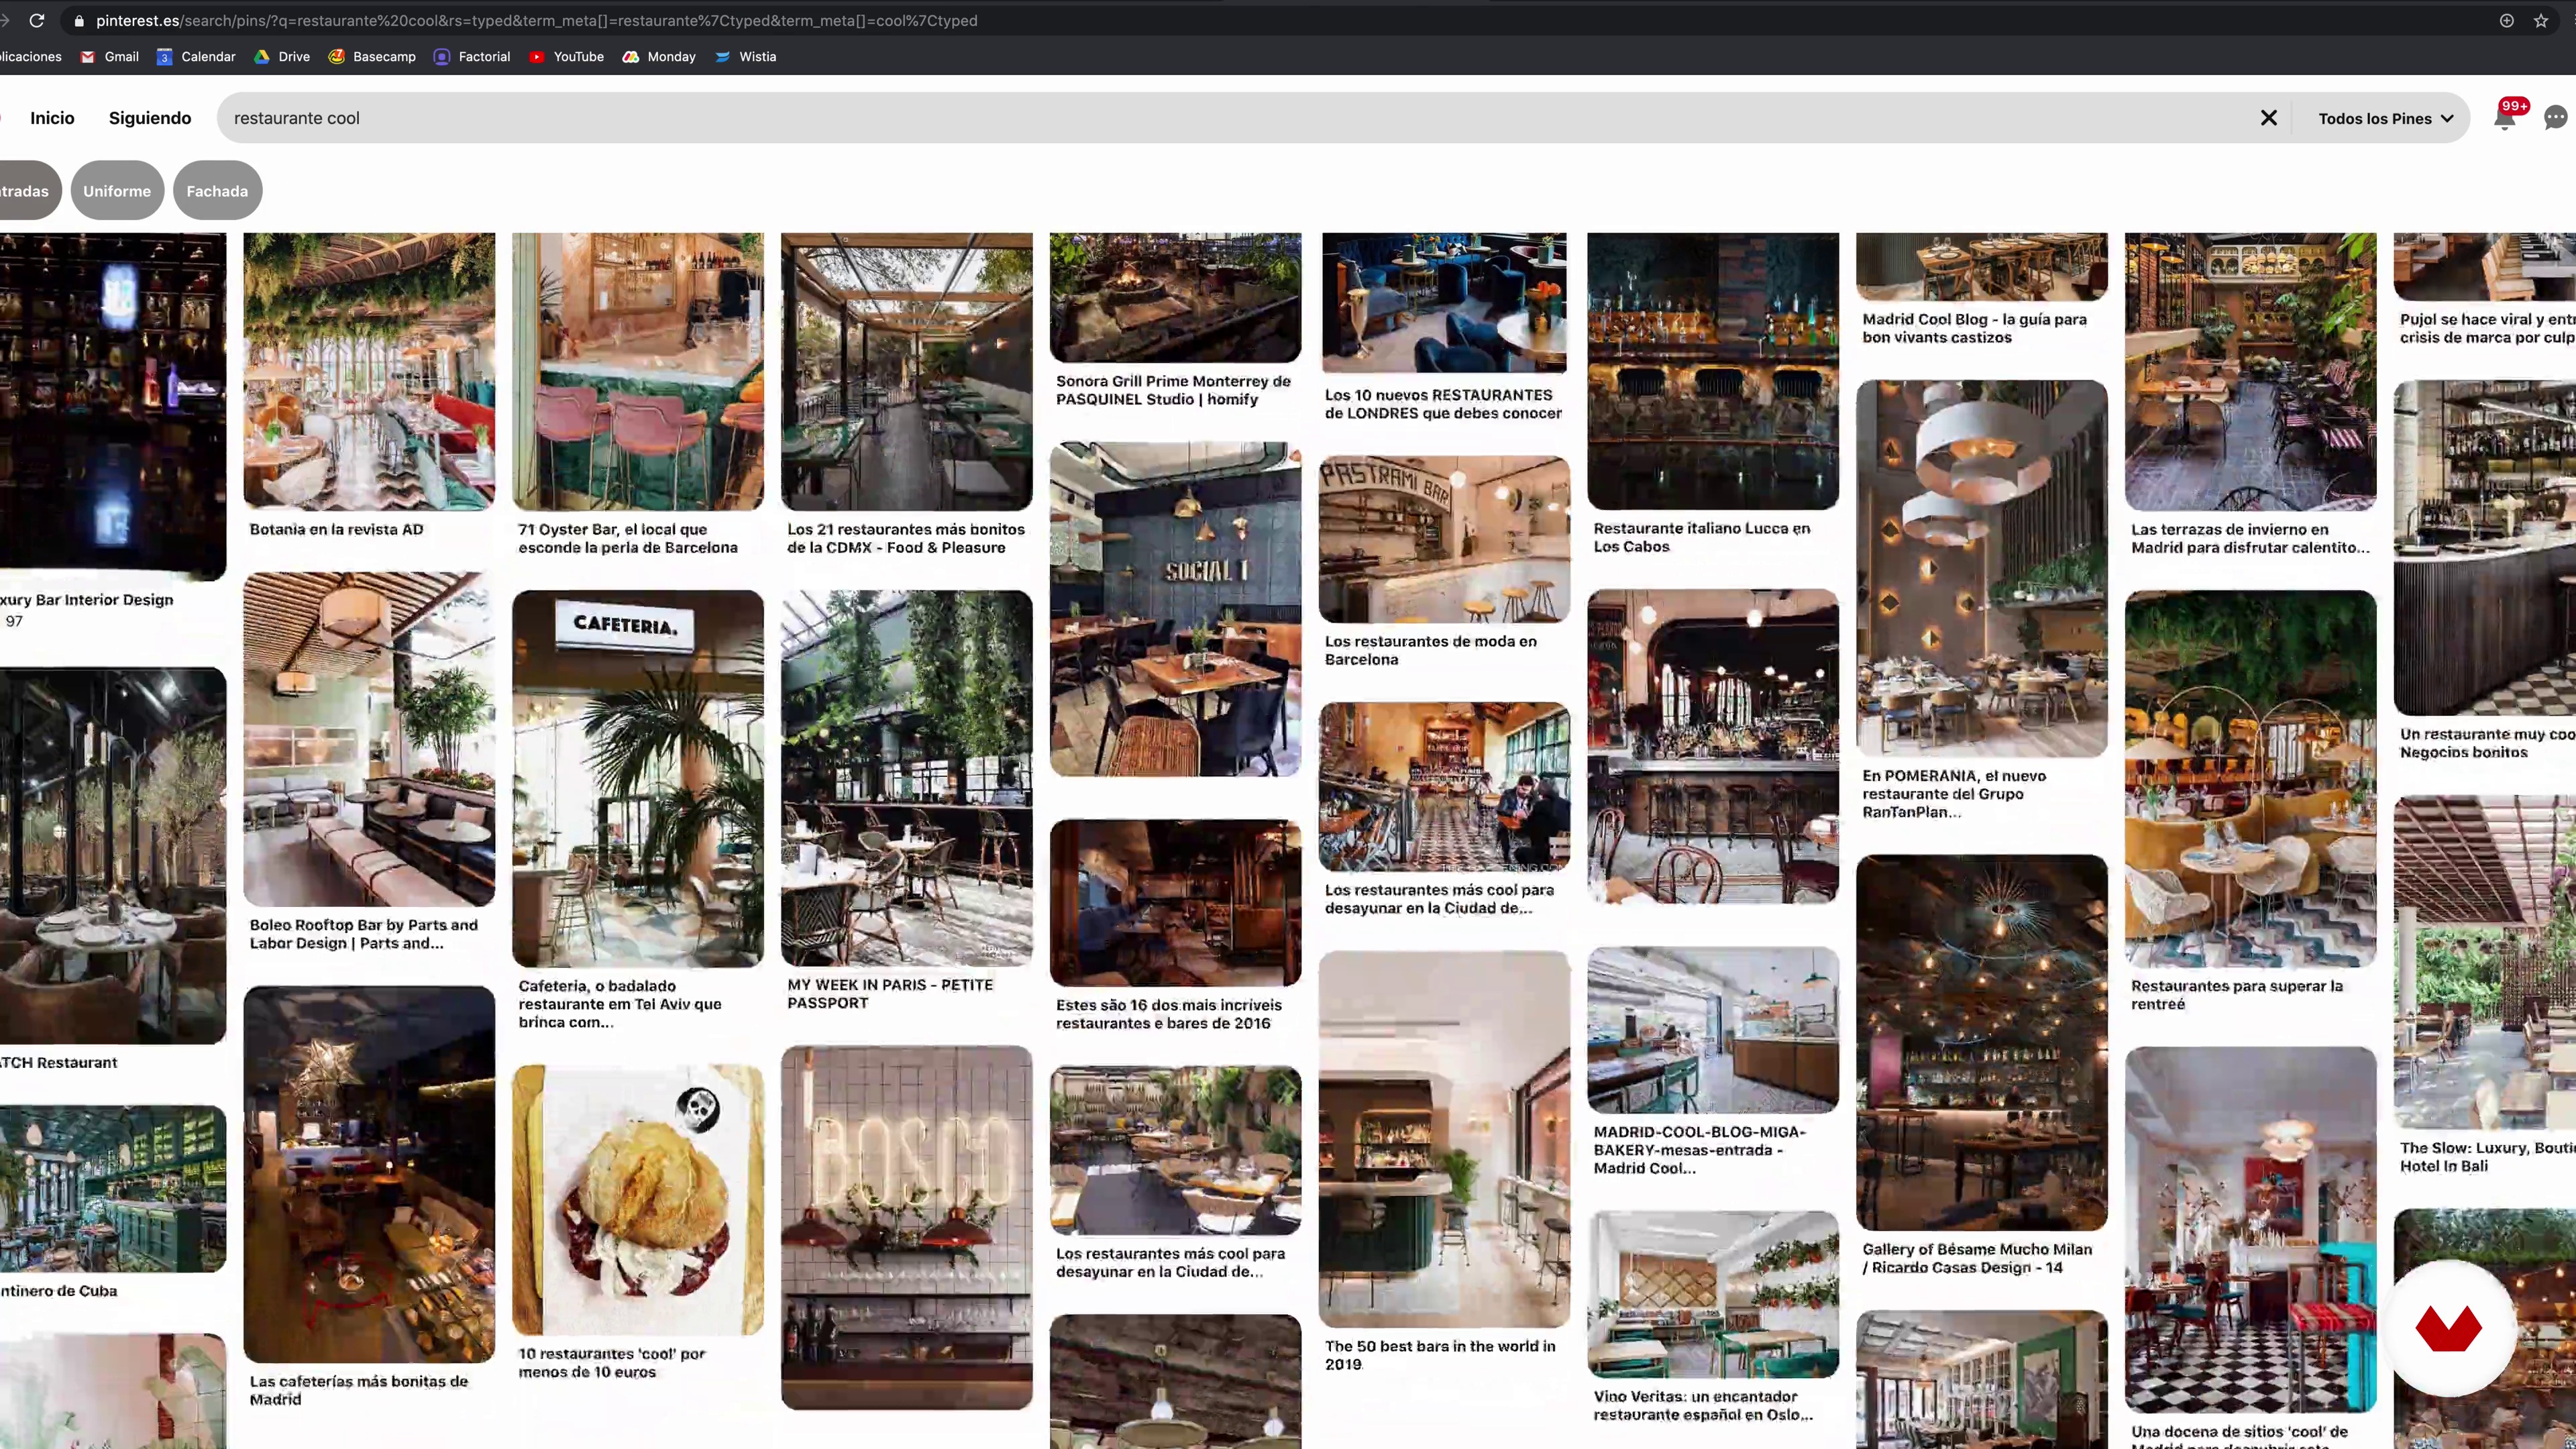Open the Los 21 restaurantes más bonitos pin
The width and height of the screenshot is (2576, 1449).
coord(907,372)
